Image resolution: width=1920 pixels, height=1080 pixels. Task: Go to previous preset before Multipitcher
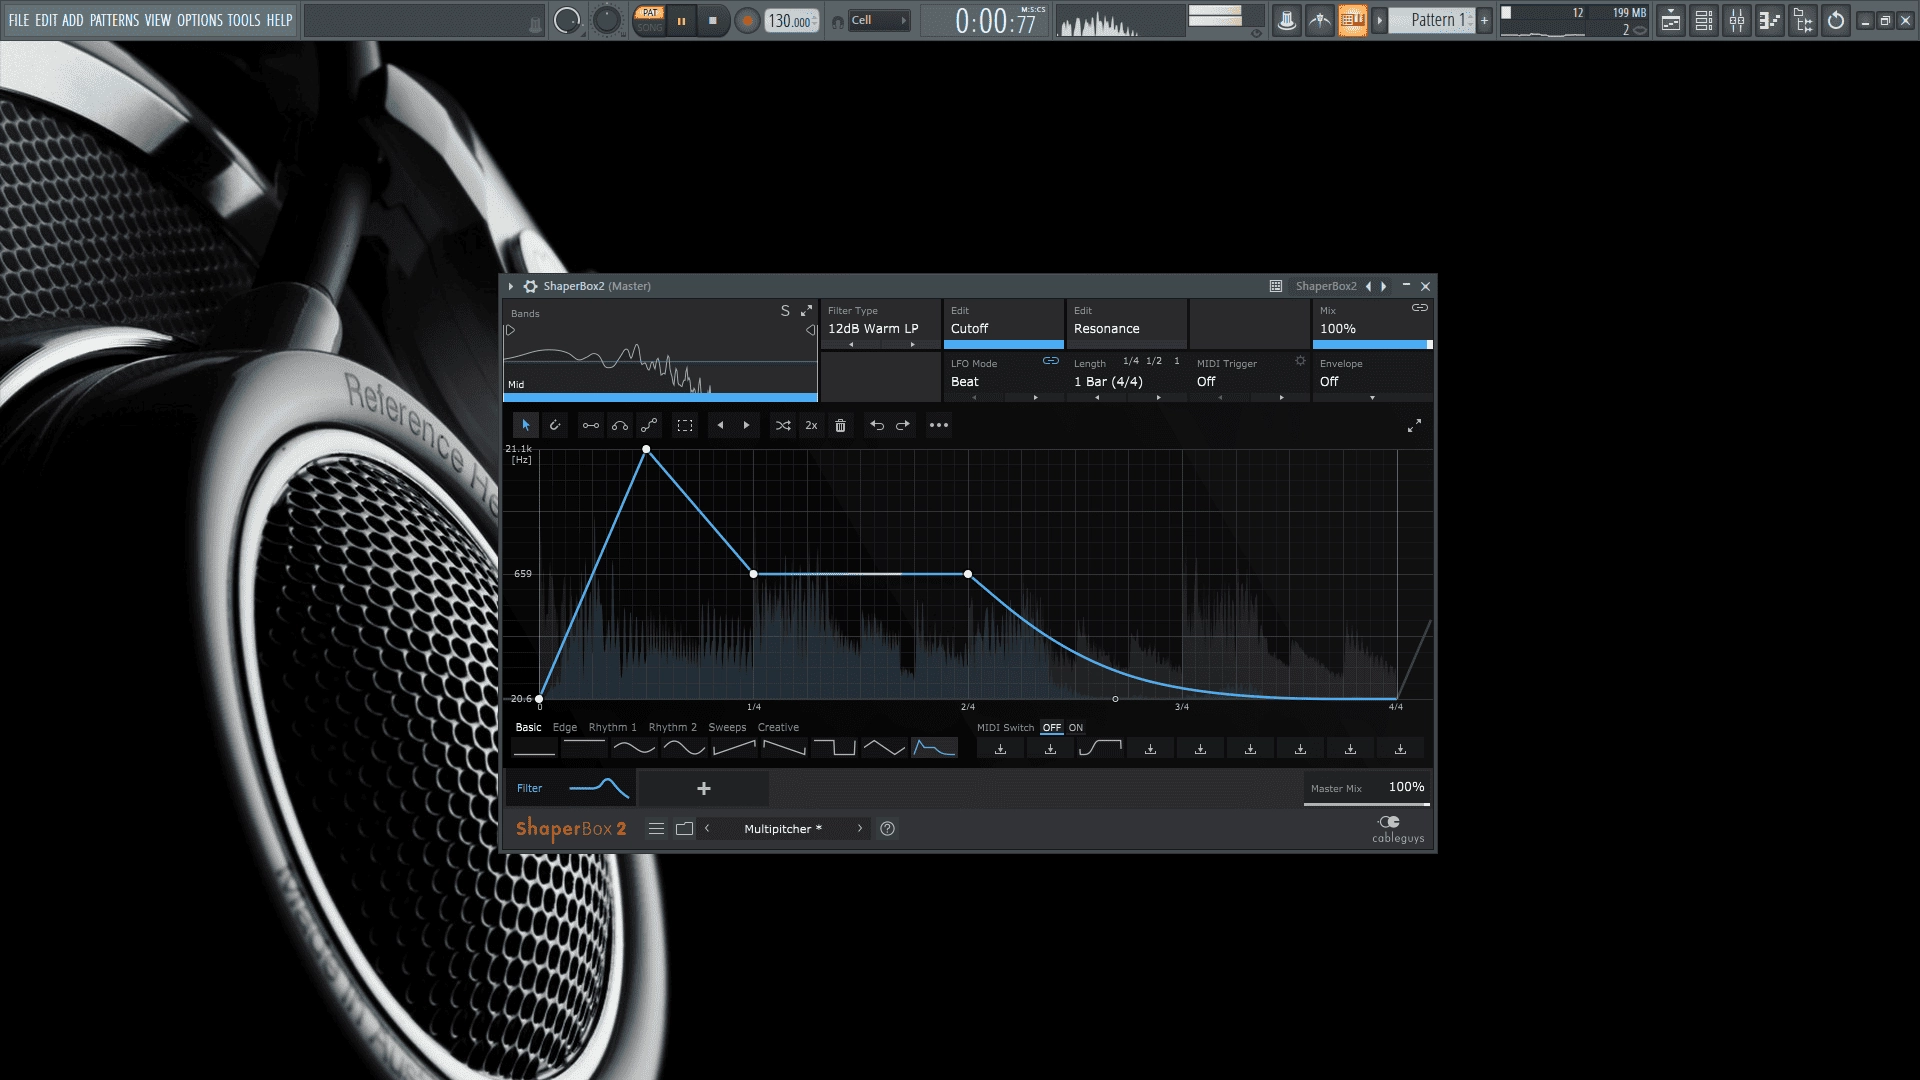tap(707, 828)
